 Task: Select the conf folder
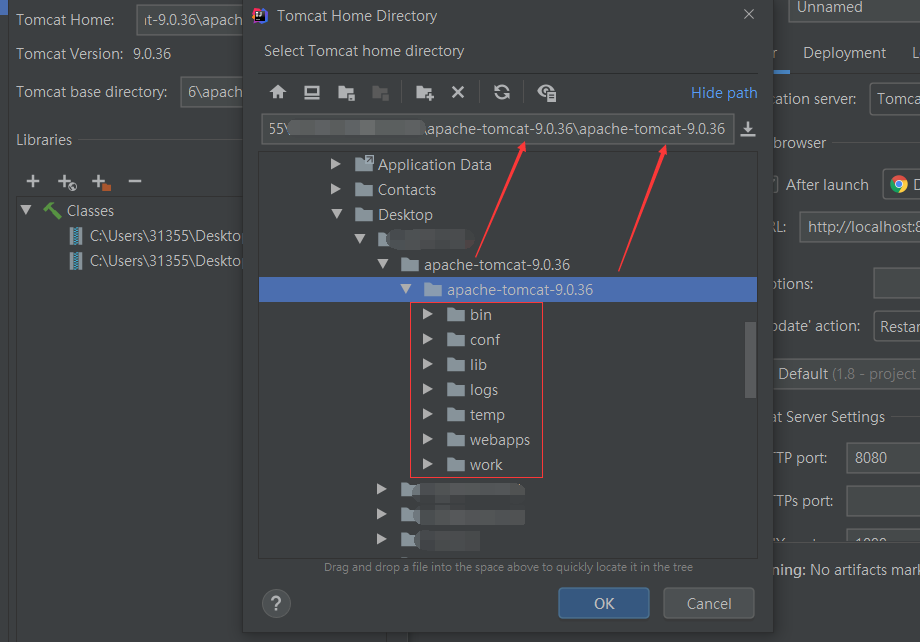click(x=485, y=340)
